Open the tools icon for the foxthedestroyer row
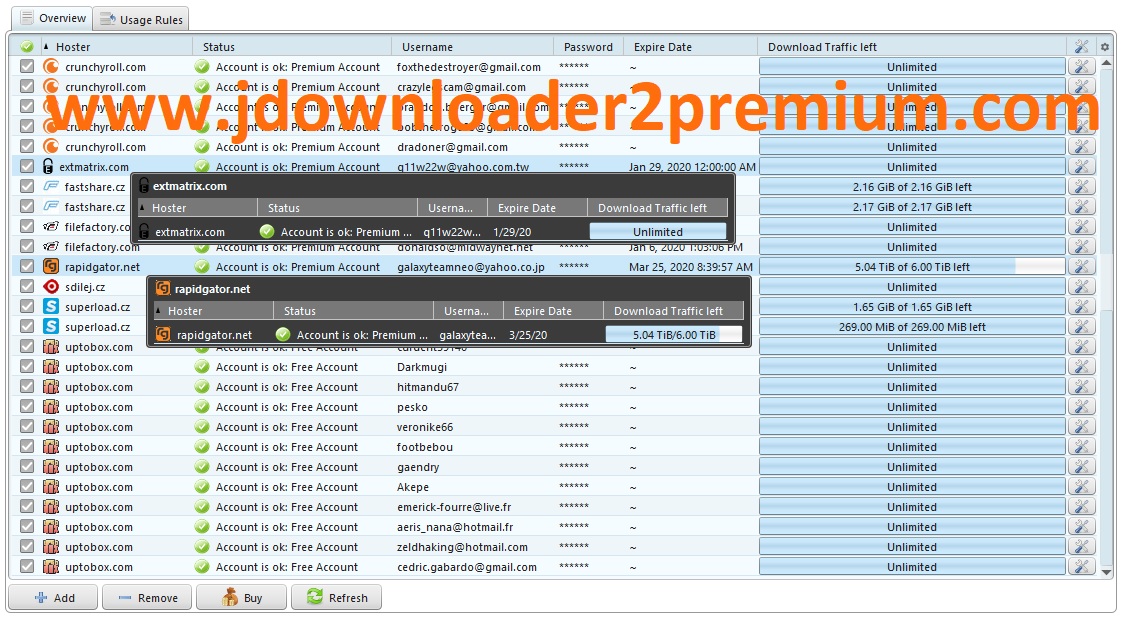This screenshot has width=1123, height=622. pos(1081,67)
